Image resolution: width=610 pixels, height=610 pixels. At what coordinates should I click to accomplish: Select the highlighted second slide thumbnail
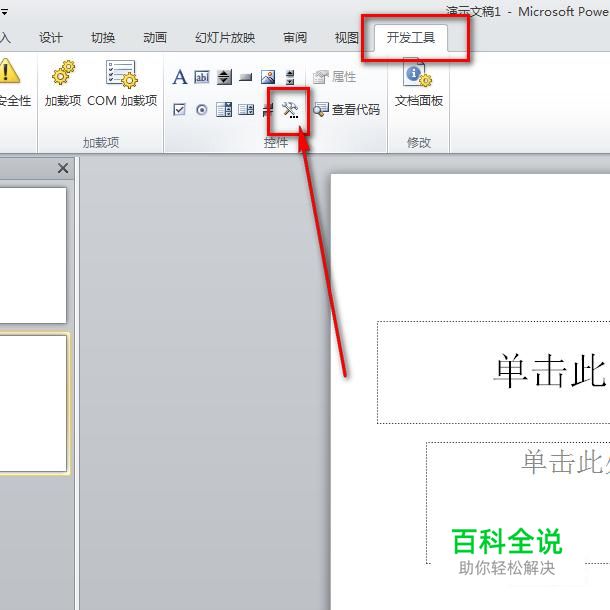34,404
